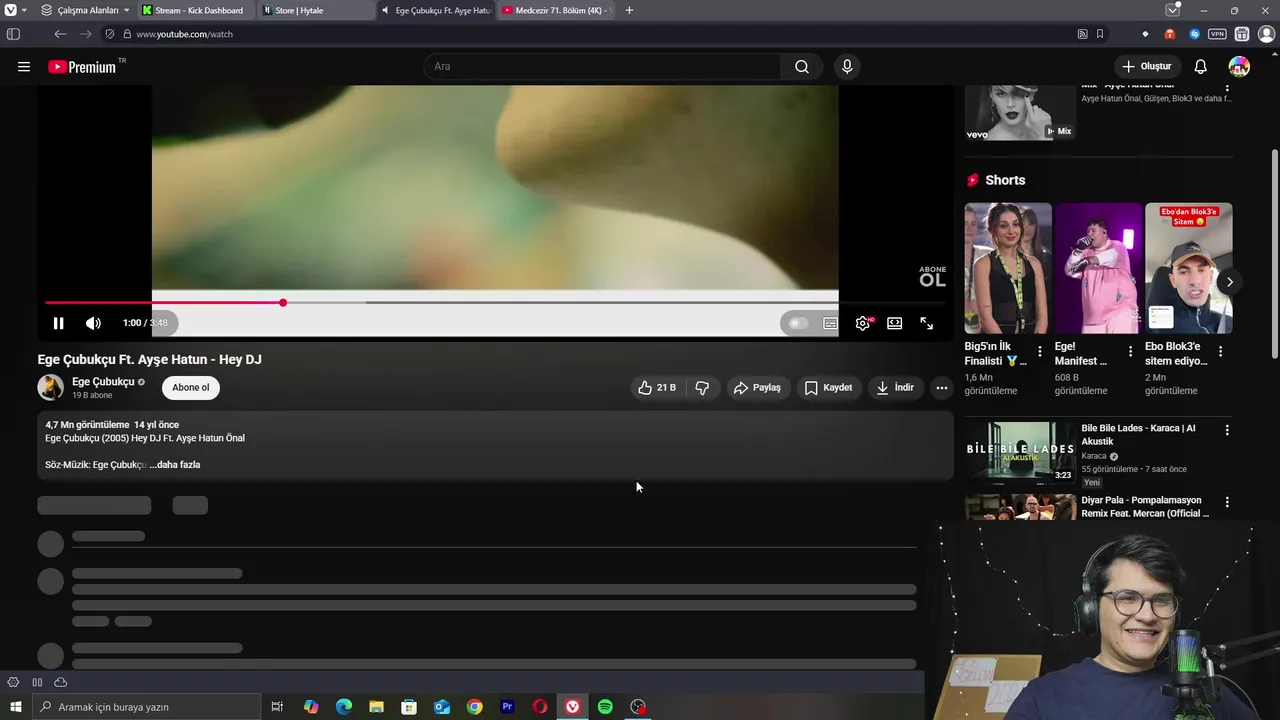Expand description with ...daha fazla

[175, 465]
